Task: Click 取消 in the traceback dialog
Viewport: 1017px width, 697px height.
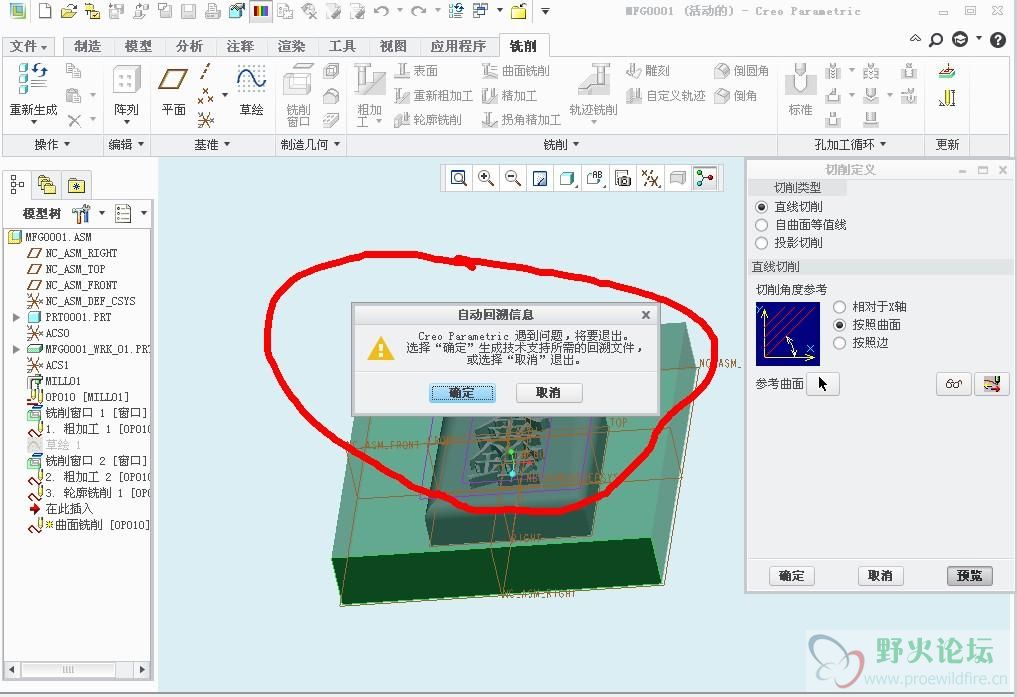Action: point(549,393)
